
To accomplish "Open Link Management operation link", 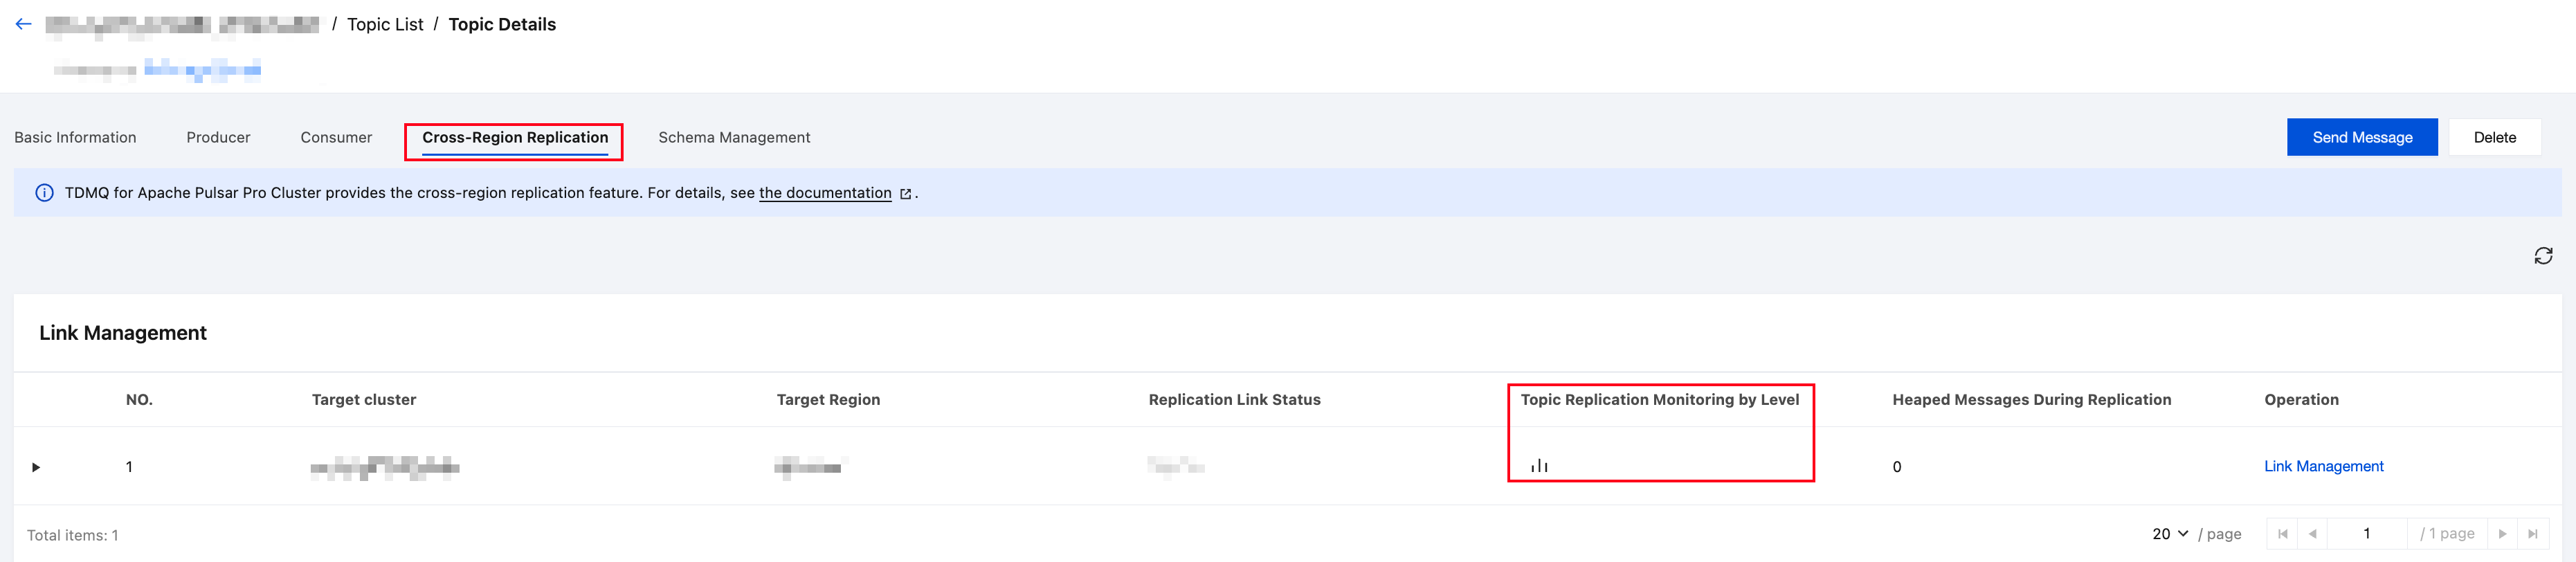I will [2323, 466].
